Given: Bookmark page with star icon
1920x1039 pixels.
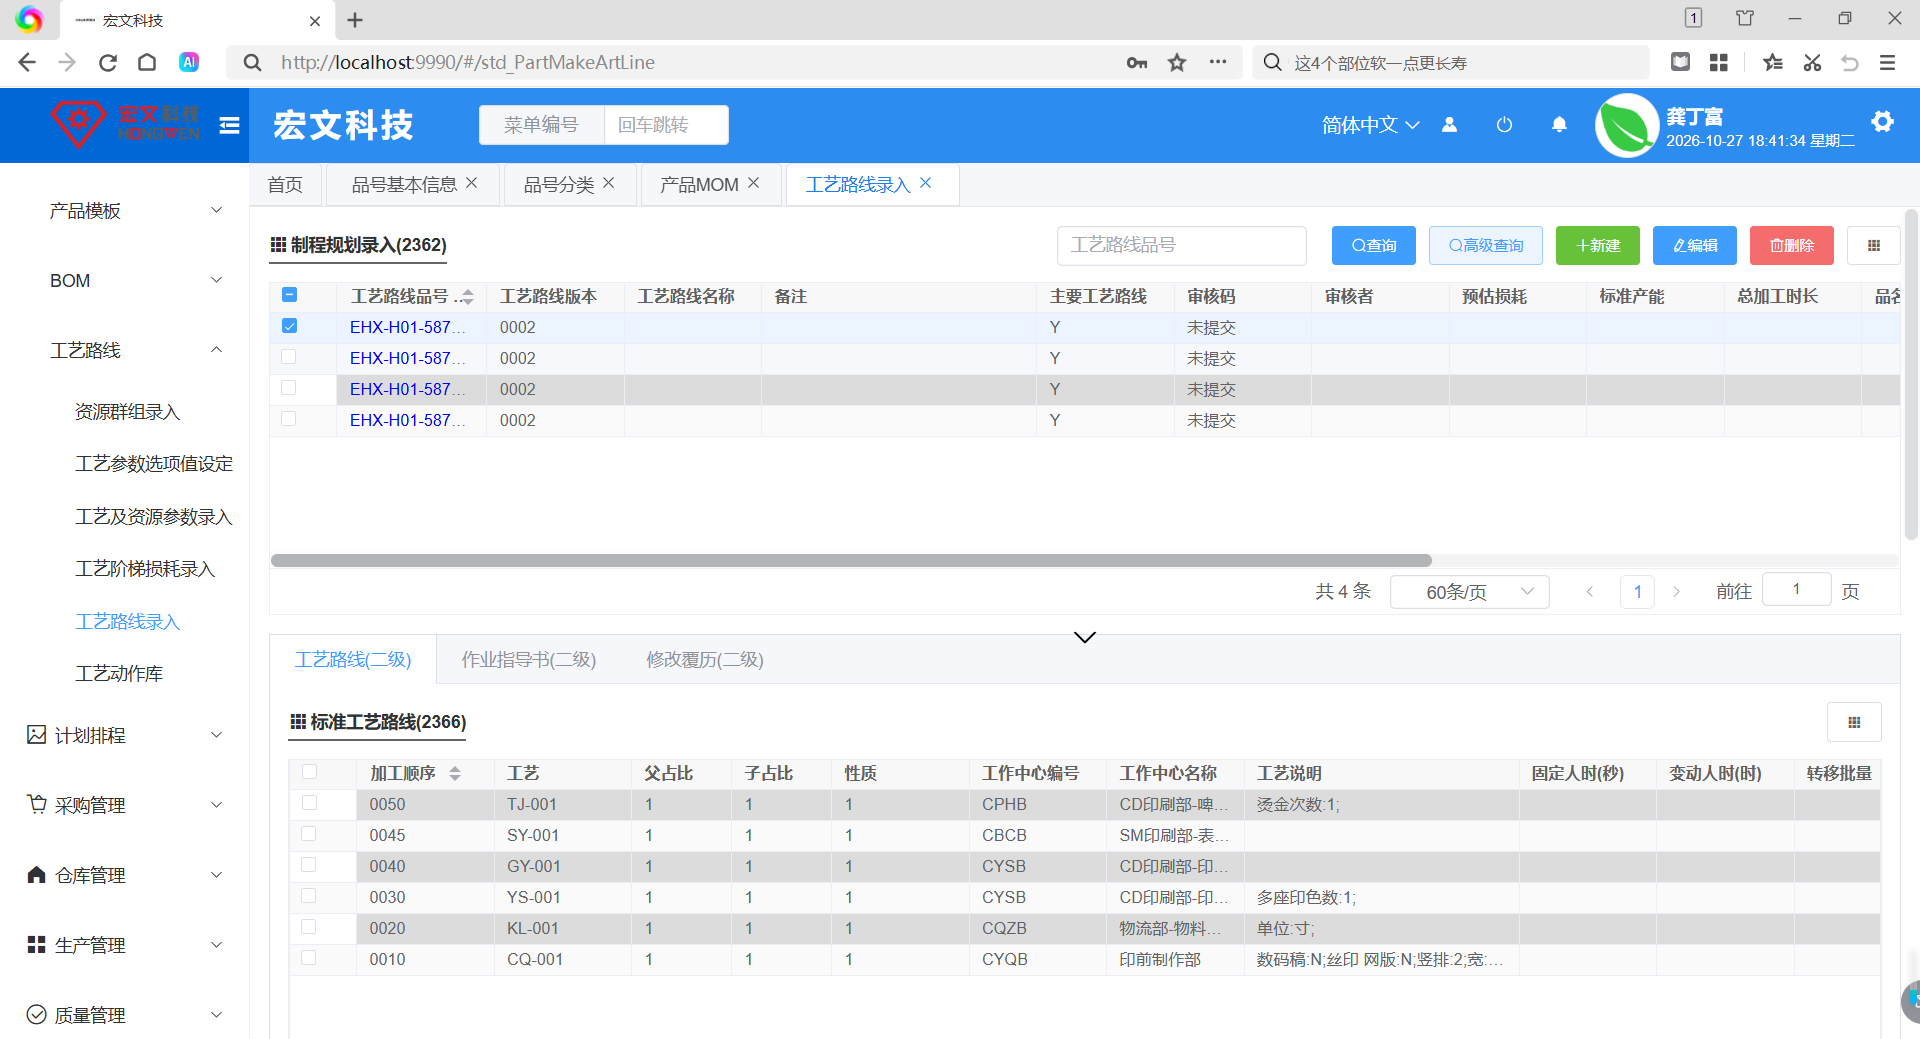Looking at the screenshot, I should [1177, 62].
